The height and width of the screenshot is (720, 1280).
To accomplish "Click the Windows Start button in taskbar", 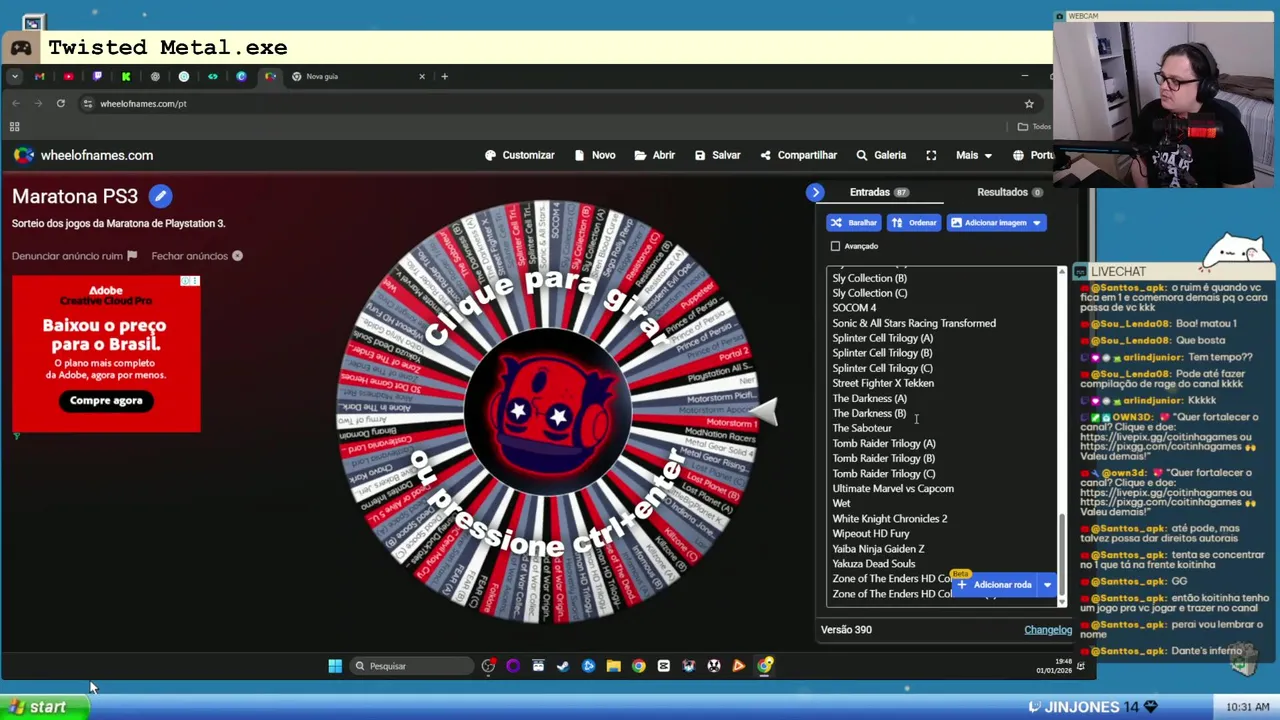I will tap(335, 666).
